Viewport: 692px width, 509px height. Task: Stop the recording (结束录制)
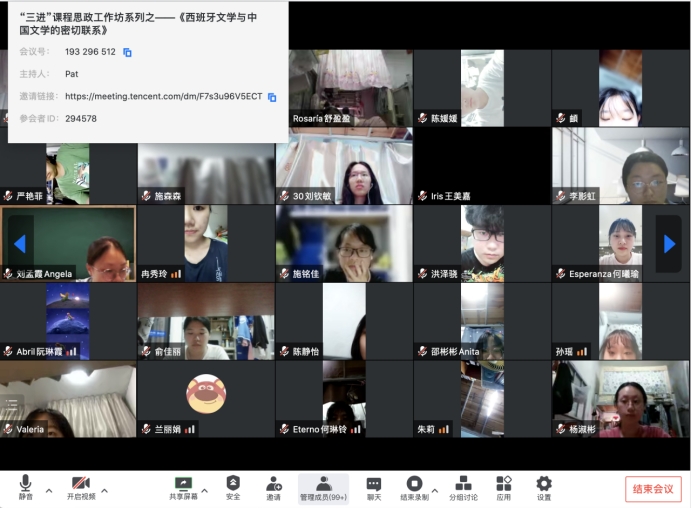(x=414, y=485)
